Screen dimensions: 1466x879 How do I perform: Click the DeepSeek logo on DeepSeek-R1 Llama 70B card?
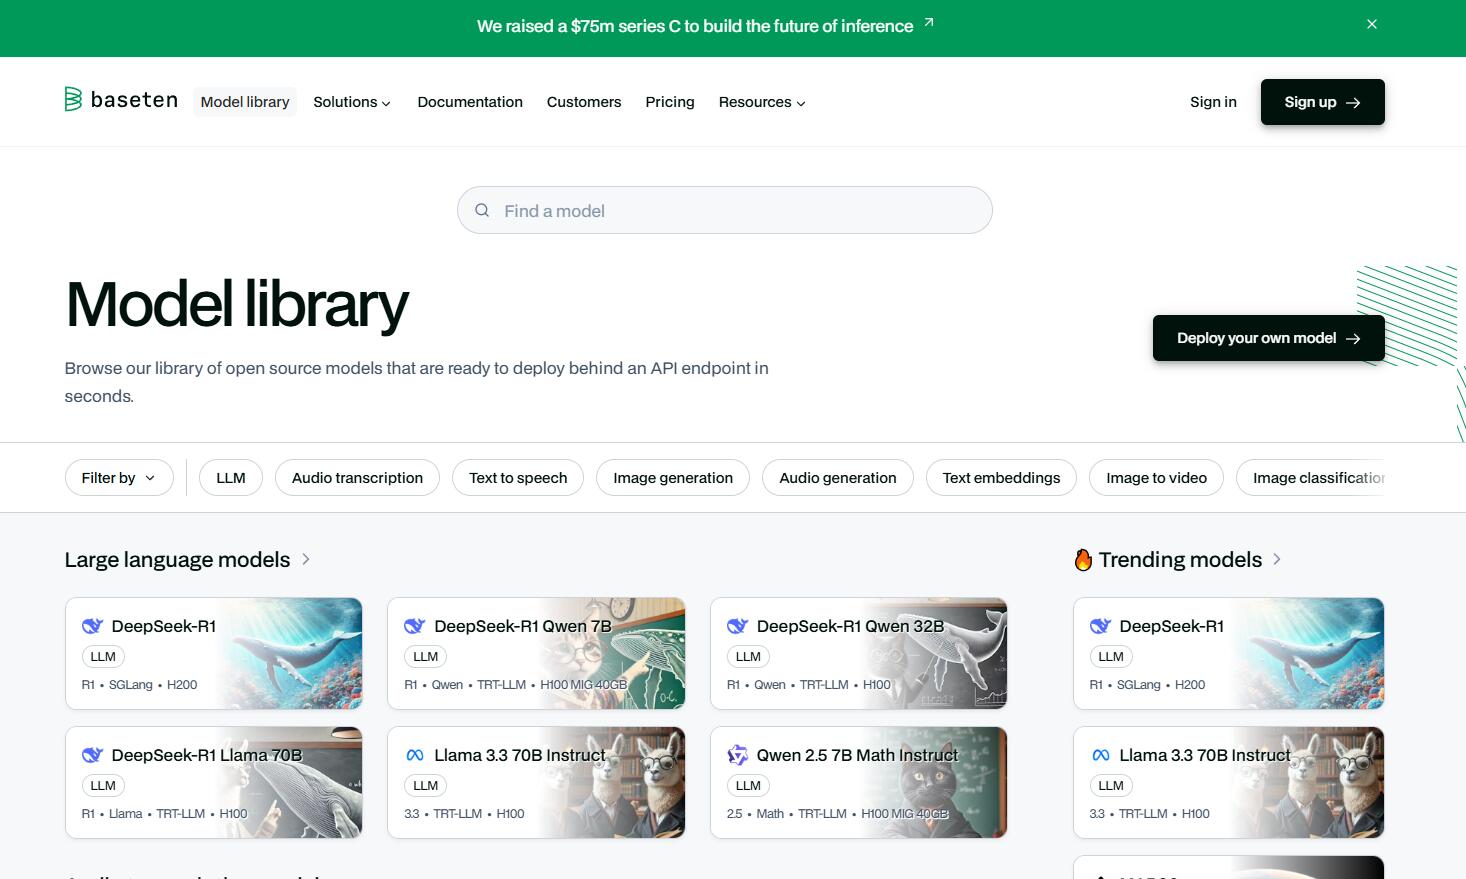(92, 755)
